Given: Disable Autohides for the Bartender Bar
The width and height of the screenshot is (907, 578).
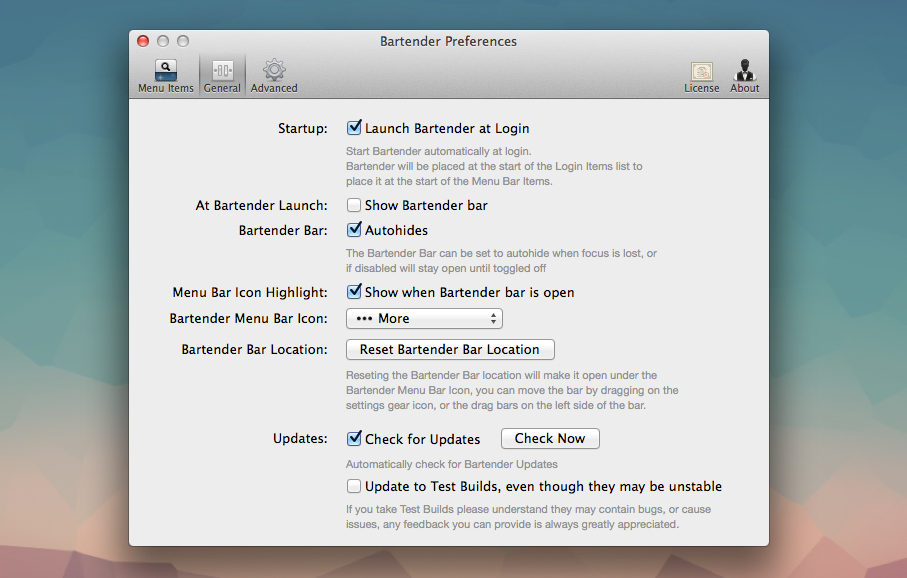Looking at the screenshot, I should pyautogui.click(x=354, y=229).
